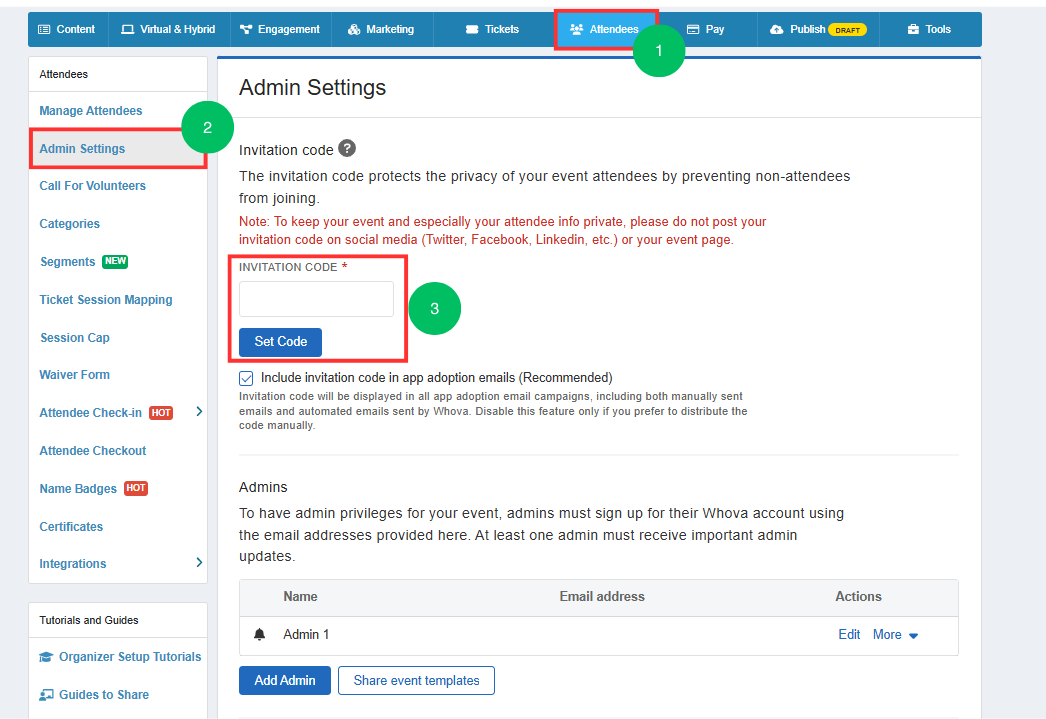Click Share event templates button

(416, 681)
